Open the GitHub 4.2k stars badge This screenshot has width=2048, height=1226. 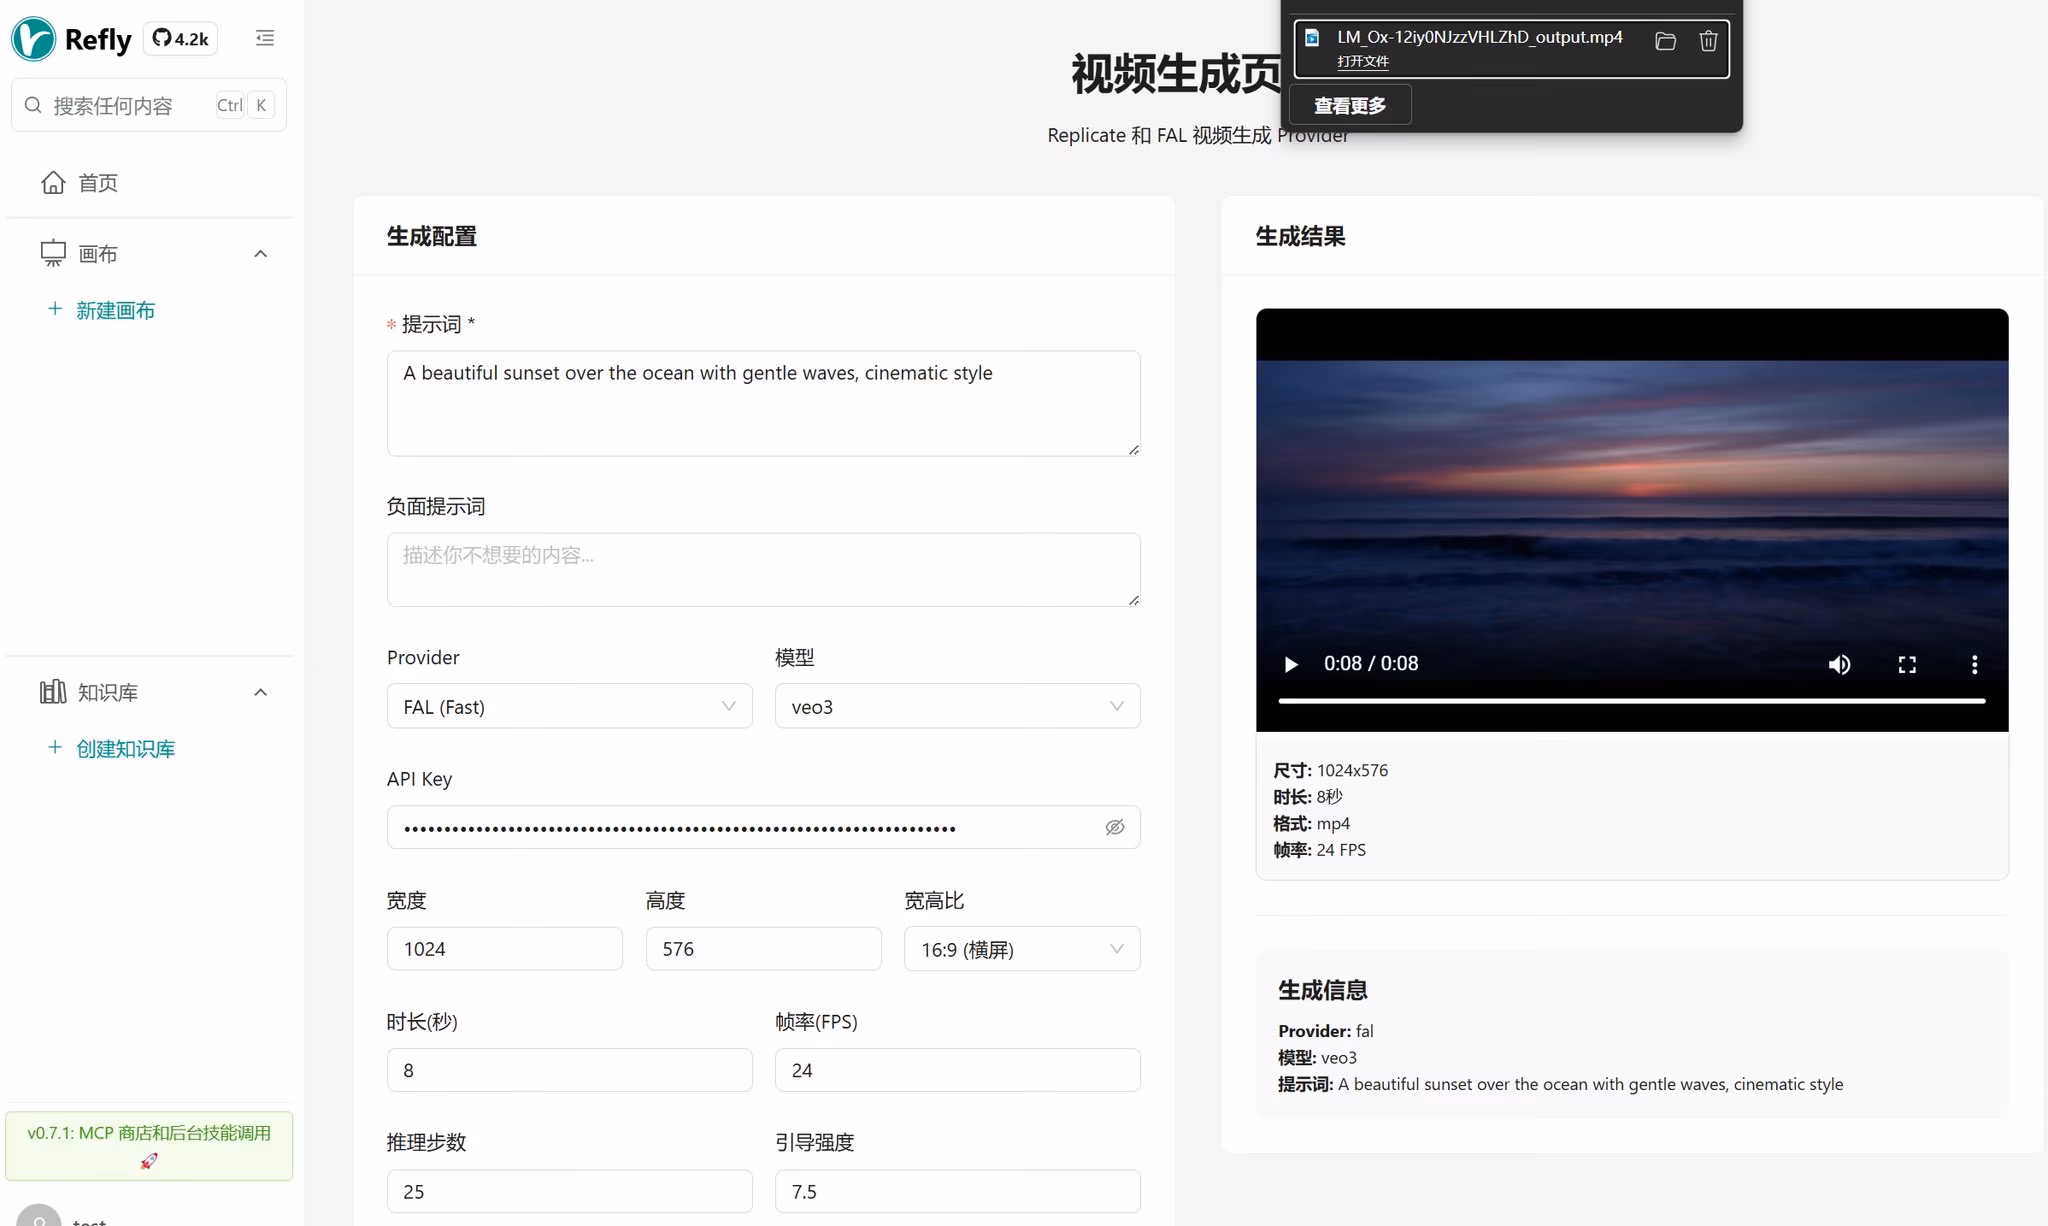tap(180, 39)
